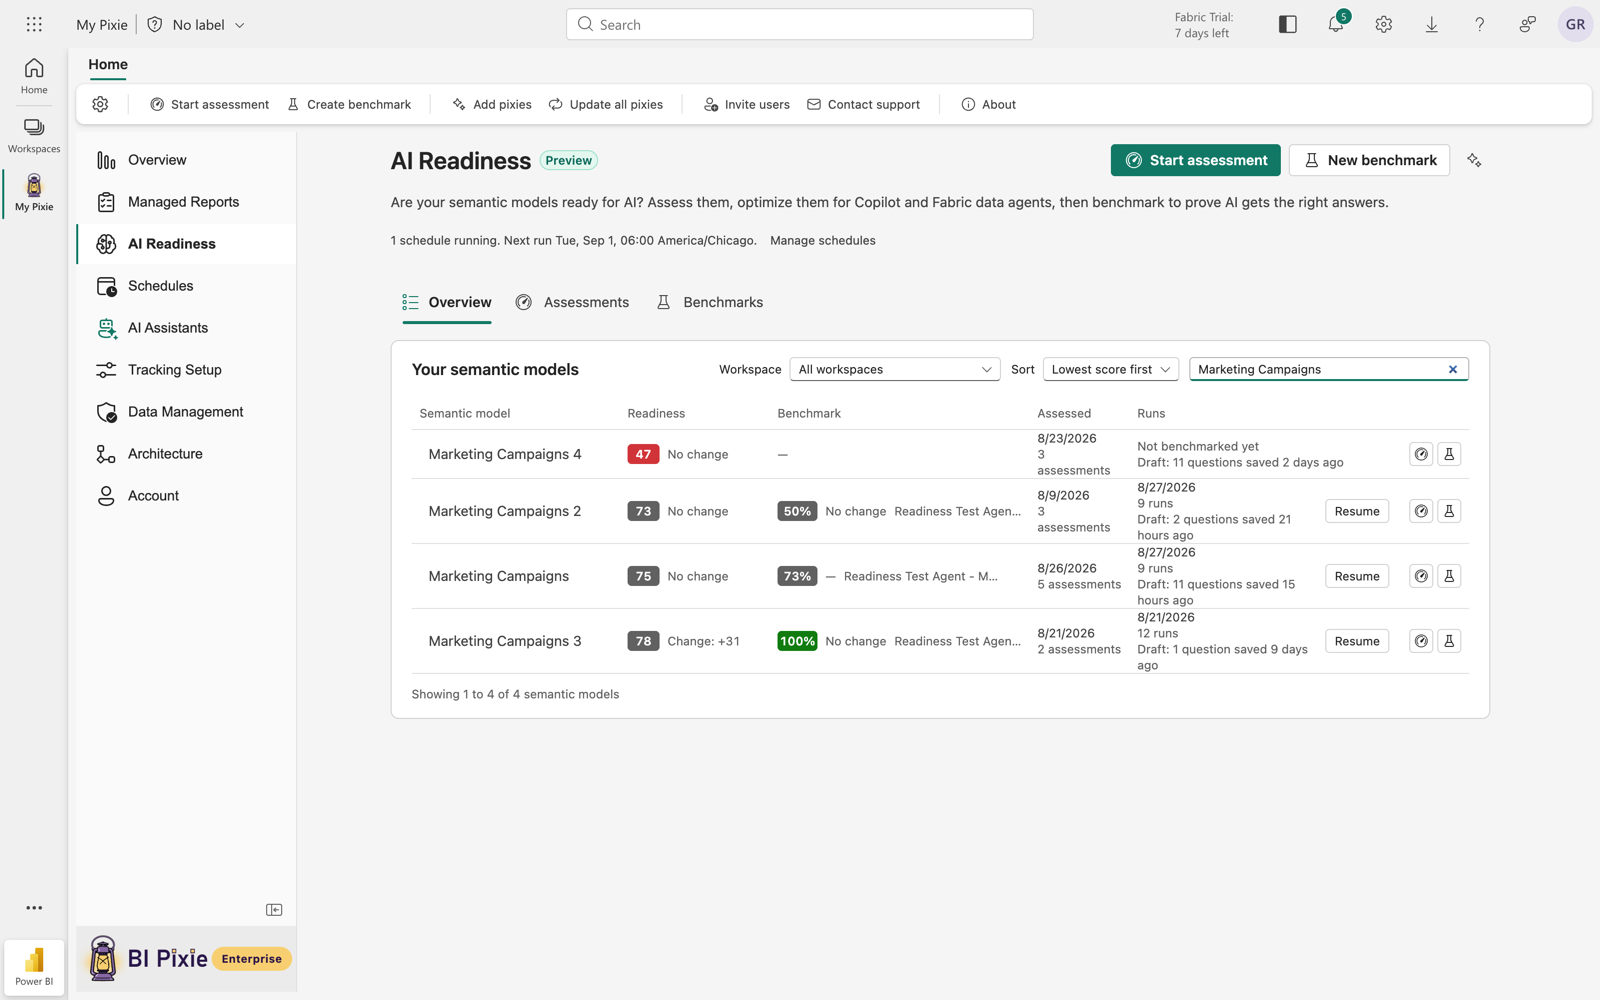Open the Sort Lowest score first dropdown
This screenshot has height=1000, width=1600.
[x=1110, y=369]
